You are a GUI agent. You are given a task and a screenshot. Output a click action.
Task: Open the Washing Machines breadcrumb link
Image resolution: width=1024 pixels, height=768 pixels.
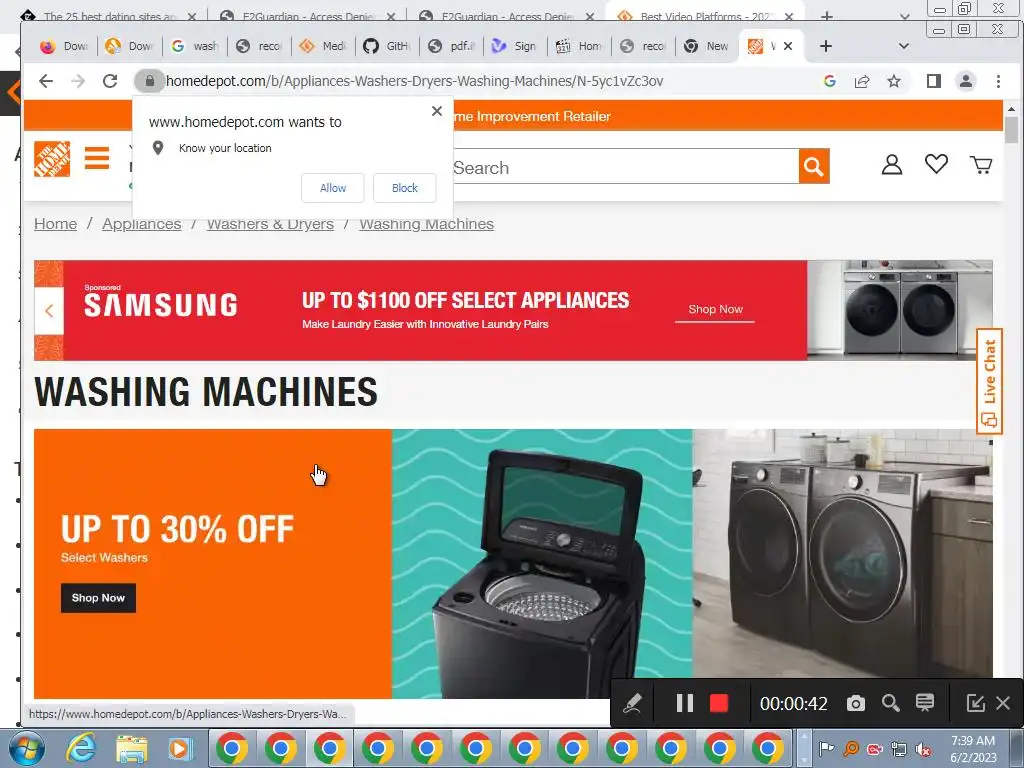coord(426,224)
